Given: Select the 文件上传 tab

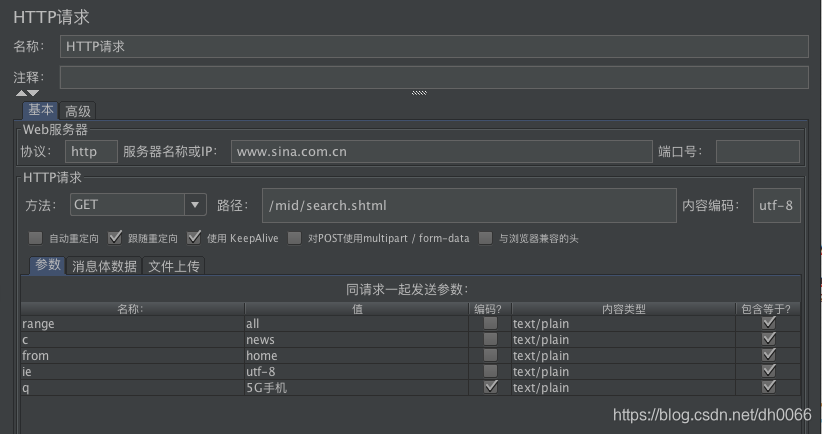Looking at the screenshot, I should tap(174, 266).
